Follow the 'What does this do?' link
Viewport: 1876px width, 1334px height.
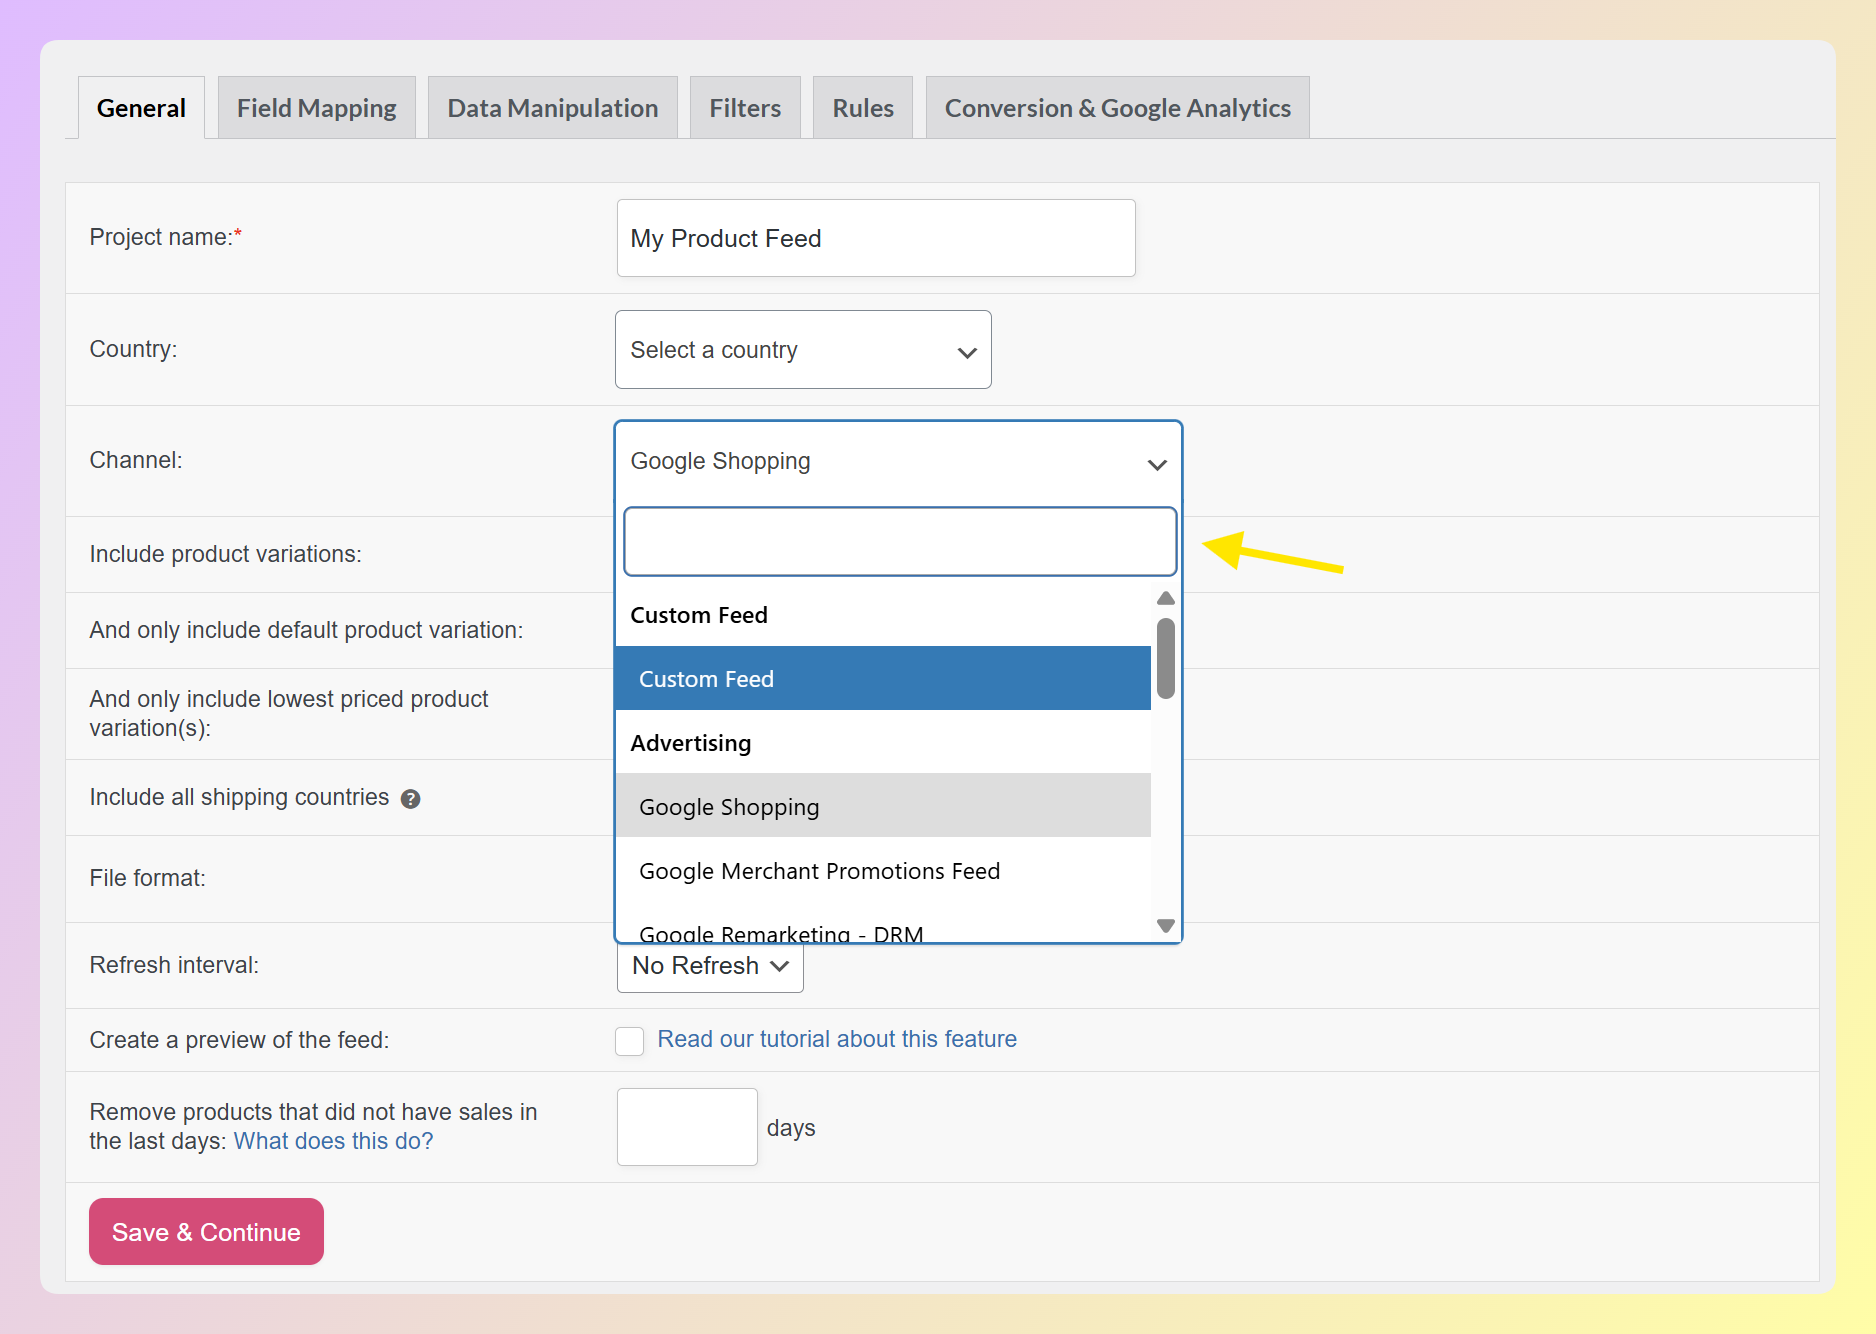click(333, 1142)
